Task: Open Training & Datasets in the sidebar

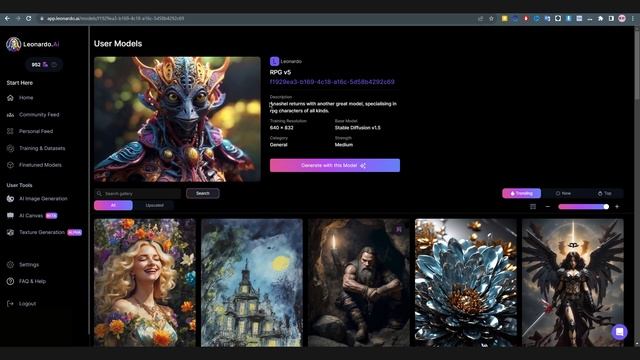Action: click(x=42, y=148)
